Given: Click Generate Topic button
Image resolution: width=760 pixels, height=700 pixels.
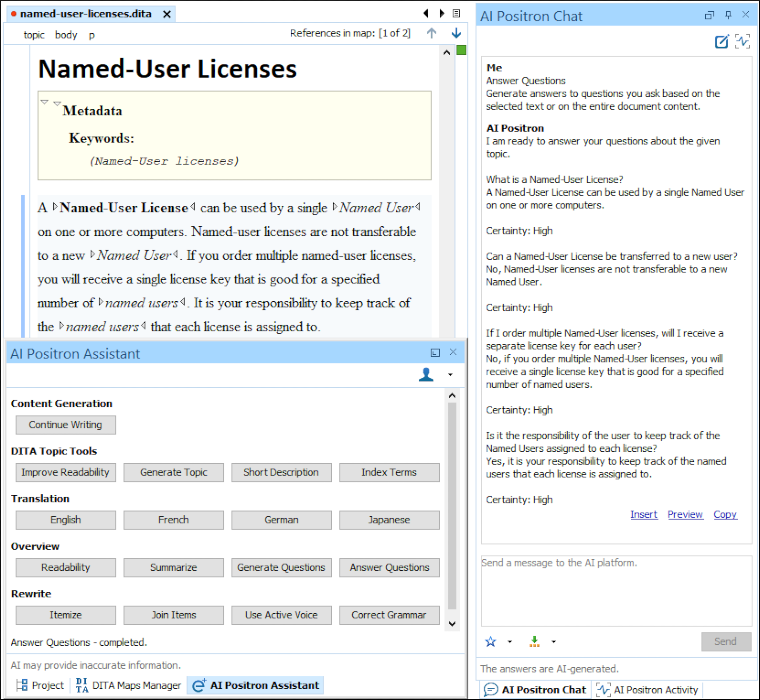Looking at the screenshot, I should (x=174, y=472).
